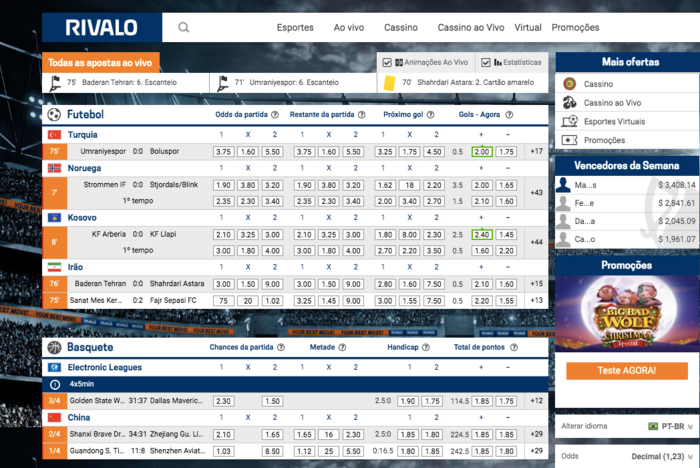Expand +43 more markets for Strommen match
The height and width of the screenshot is (468, 700).
536,192
